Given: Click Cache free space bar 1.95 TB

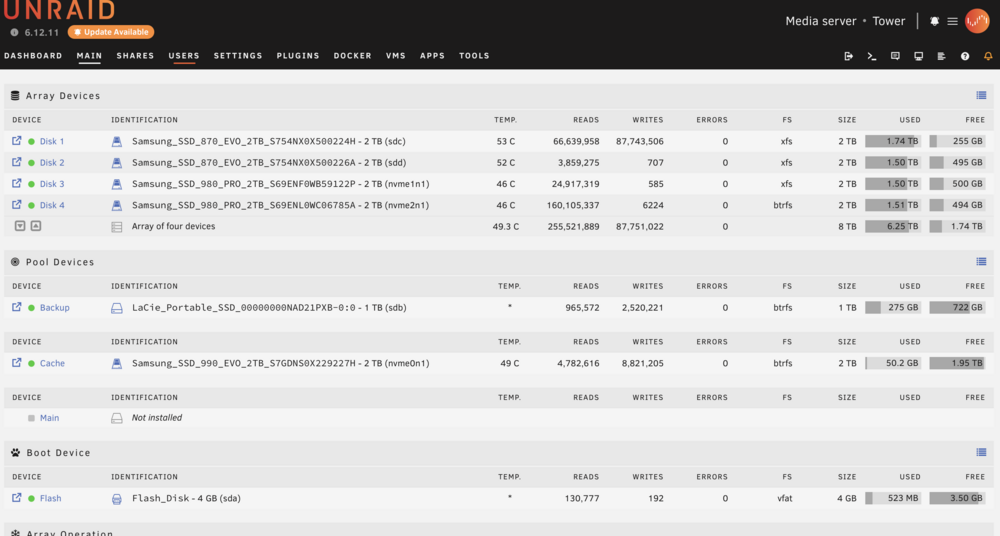Looking at the screenshot, I should 957,363.
